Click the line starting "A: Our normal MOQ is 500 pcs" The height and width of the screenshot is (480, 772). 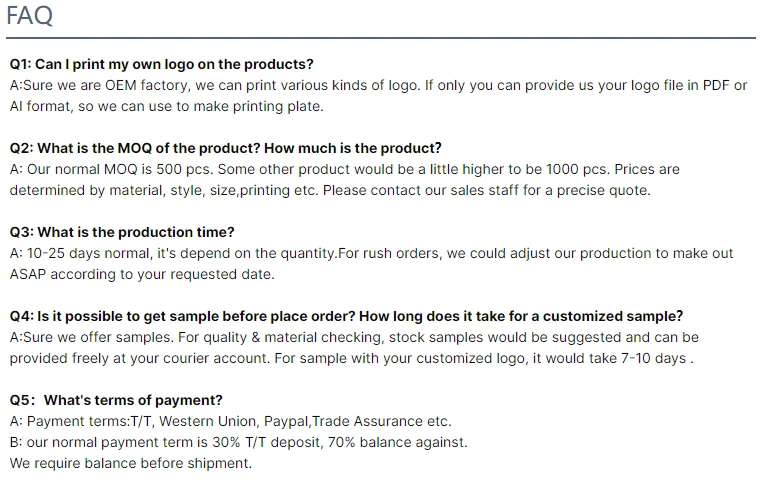(x=345, y=169)
